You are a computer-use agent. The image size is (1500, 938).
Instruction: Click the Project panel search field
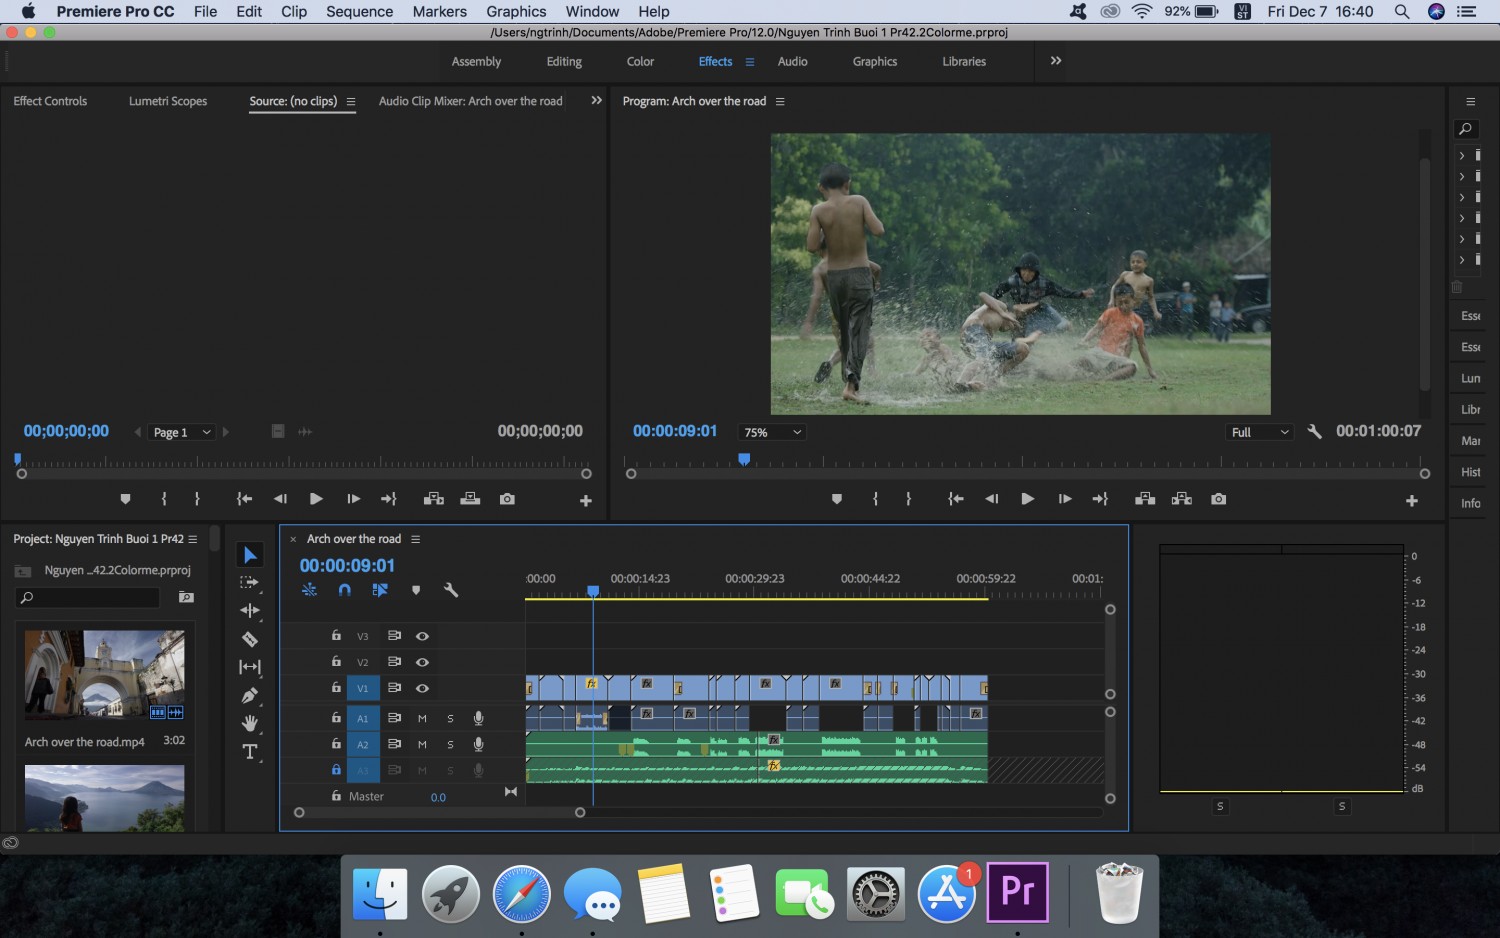tap(89, 597)
